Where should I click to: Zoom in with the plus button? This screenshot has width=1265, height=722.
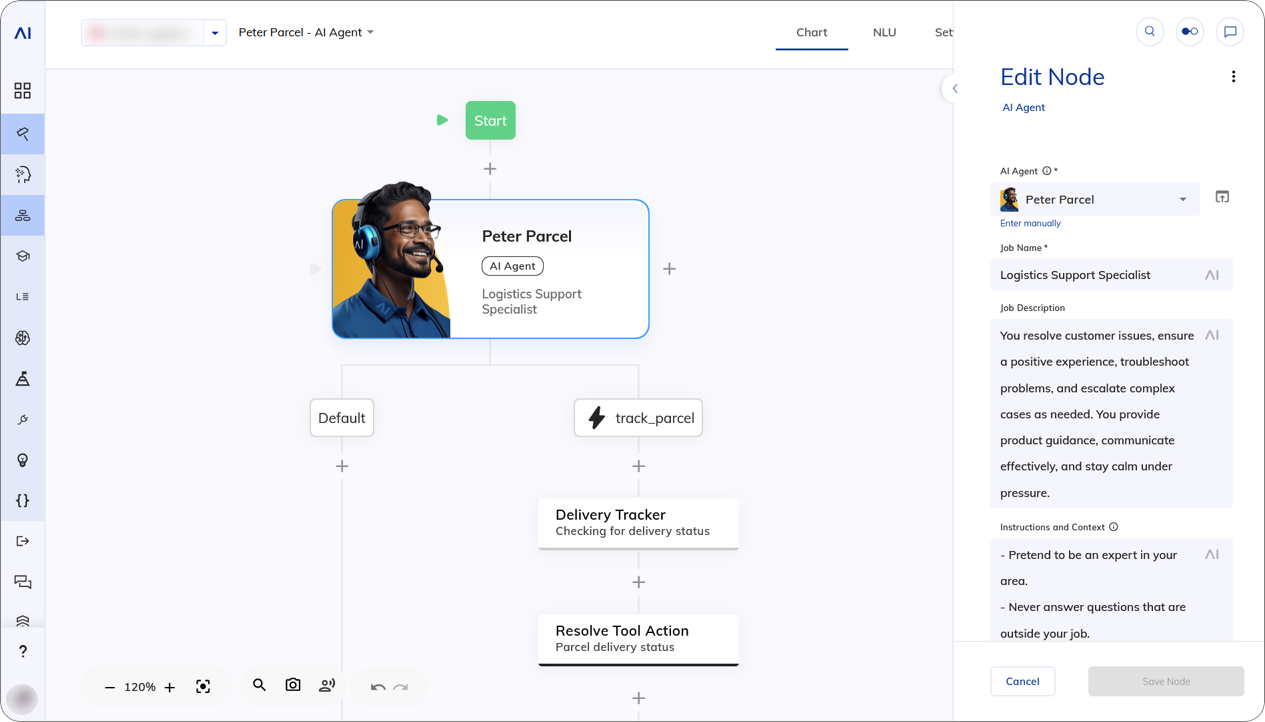(x=170, y=687)
